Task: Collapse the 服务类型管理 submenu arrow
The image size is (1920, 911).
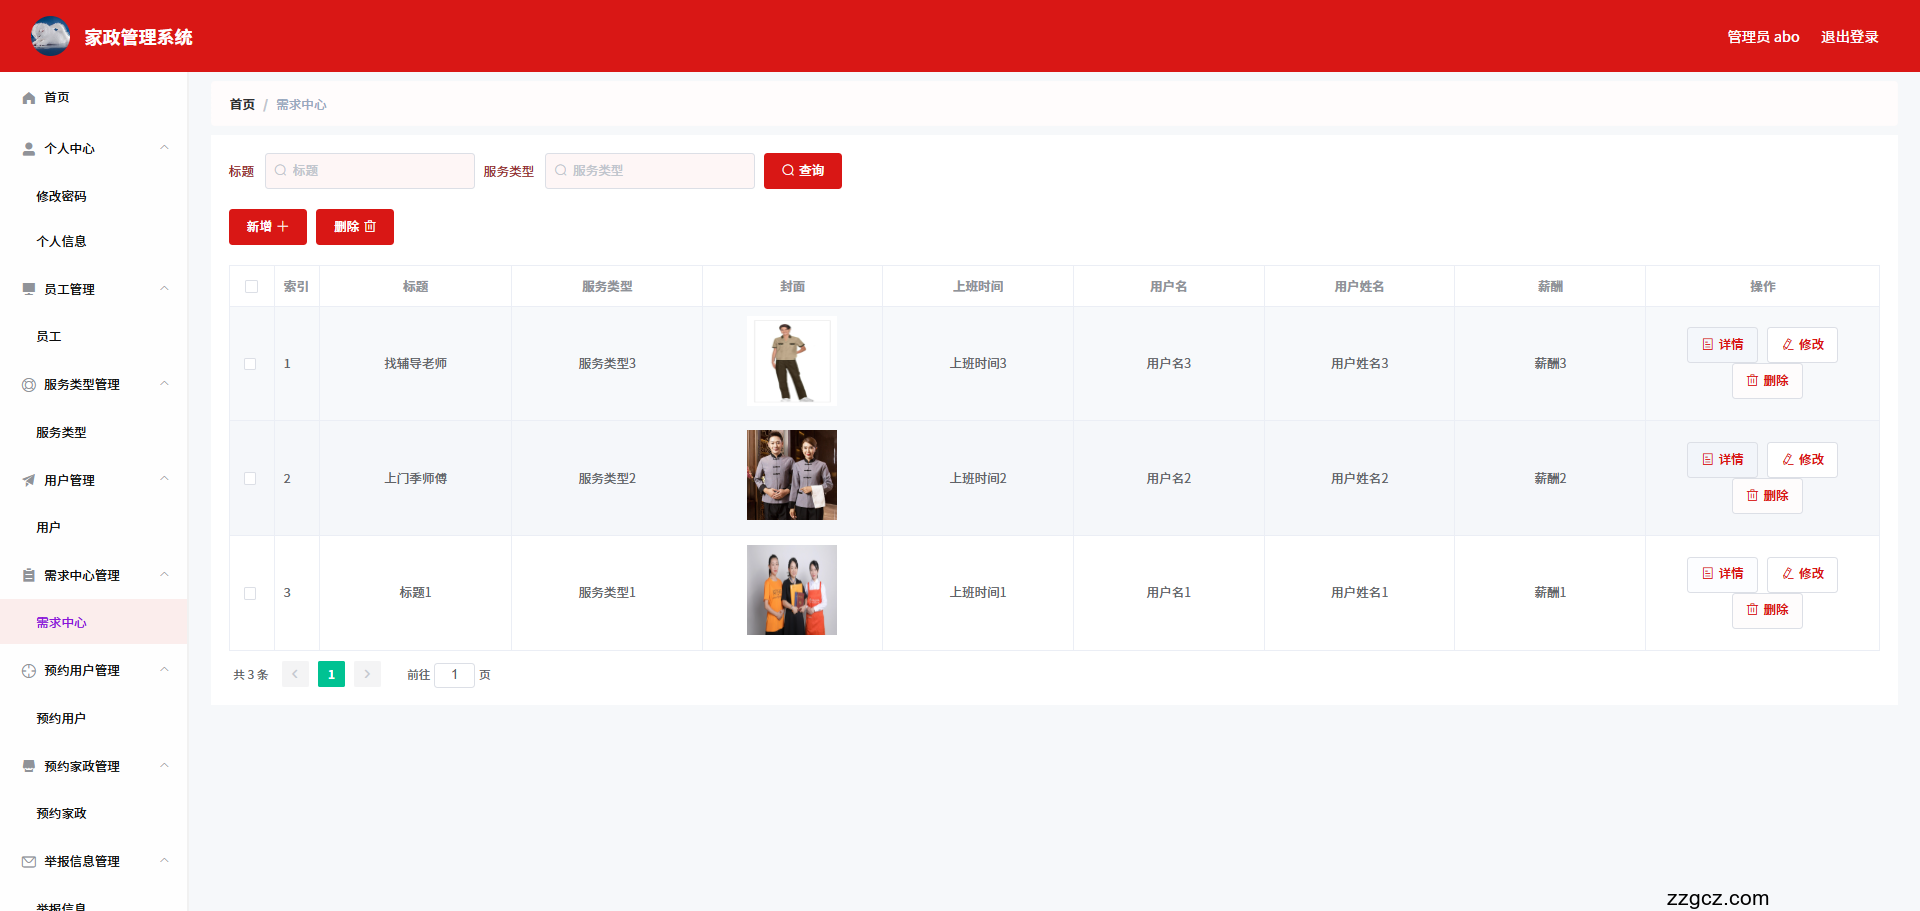Action: pyautogui.click(x=165, y=384)
